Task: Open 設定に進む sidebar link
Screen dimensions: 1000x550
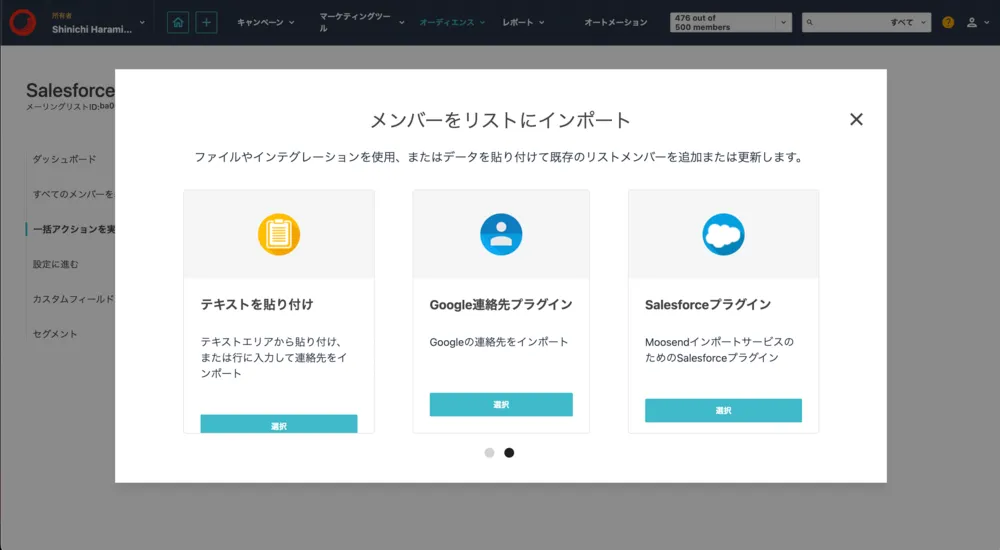Action: click(x=55, y=264)
